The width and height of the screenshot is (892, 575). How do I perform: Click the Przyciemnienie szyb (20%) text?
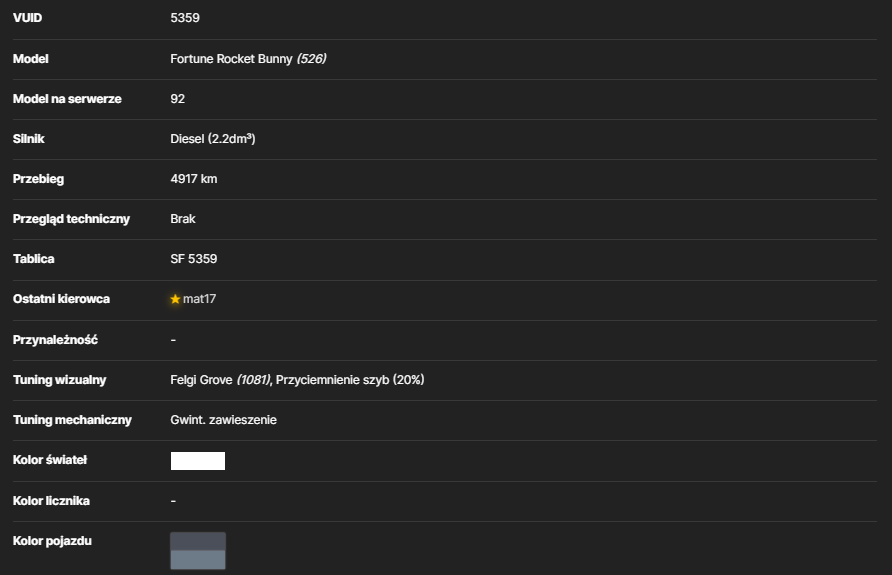click(x=350, y=380)
